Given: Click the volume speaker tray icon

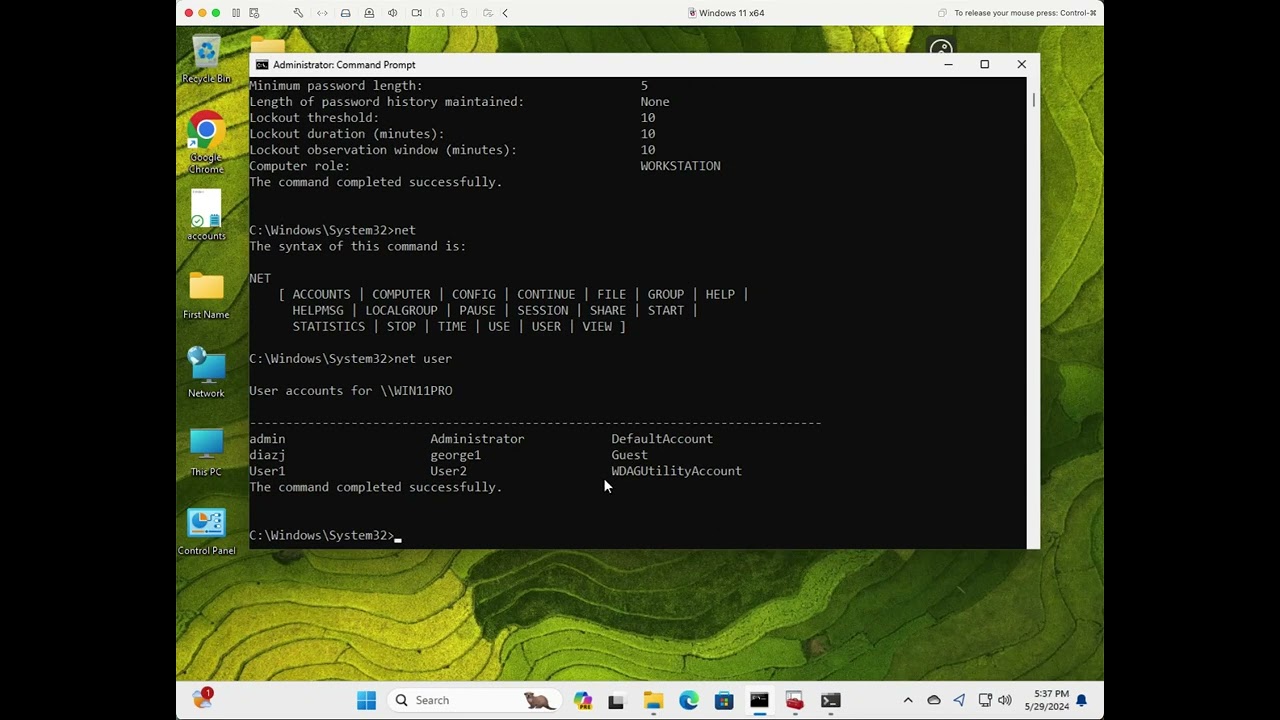Looking at the screenshot, I should [1005, 700].
